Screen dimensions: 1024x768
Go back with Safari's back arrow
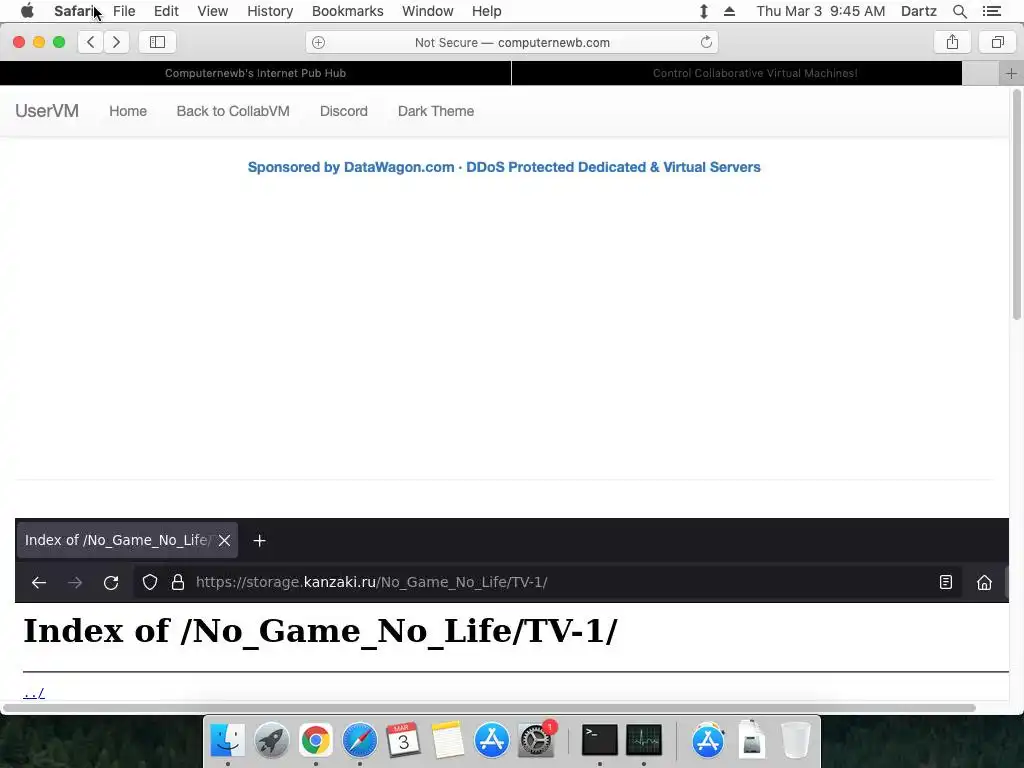(91, 42)
